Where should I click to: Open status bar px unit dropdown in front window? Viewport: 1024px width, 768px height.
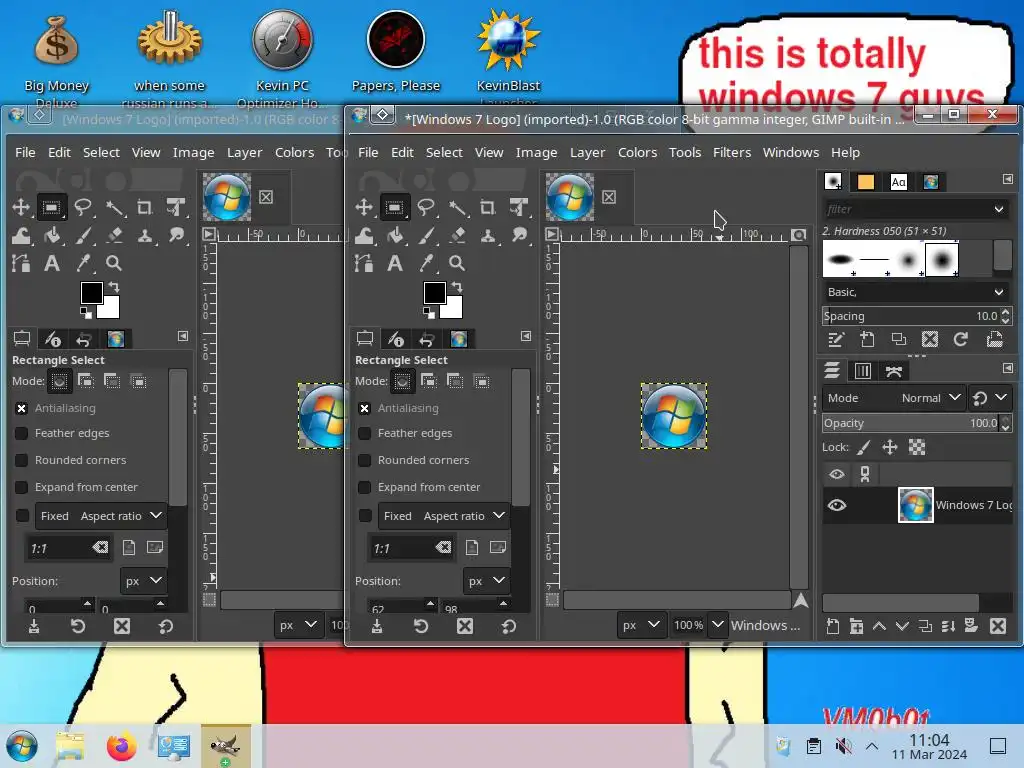[641, 625]
